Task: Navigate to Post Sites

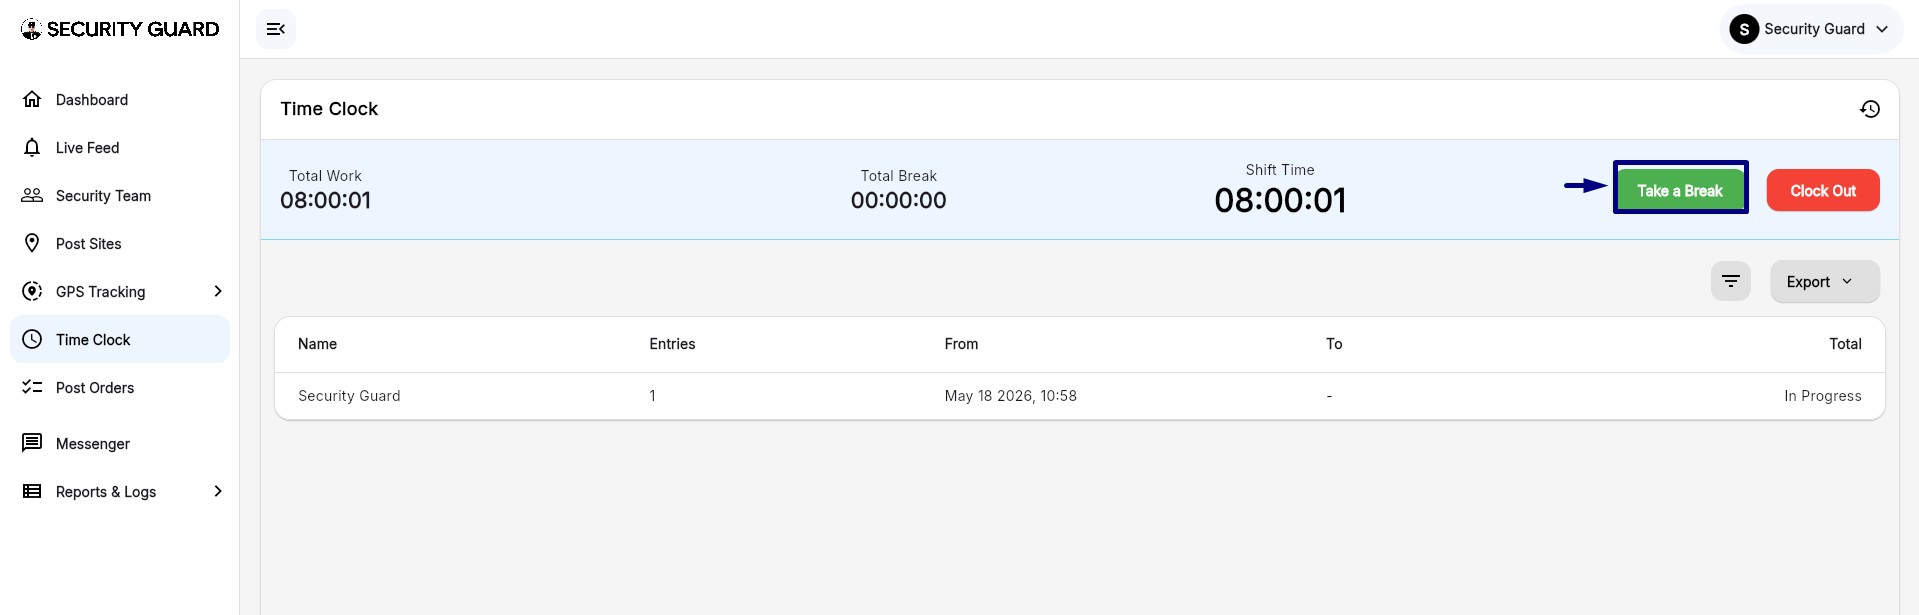Action: 120,243
